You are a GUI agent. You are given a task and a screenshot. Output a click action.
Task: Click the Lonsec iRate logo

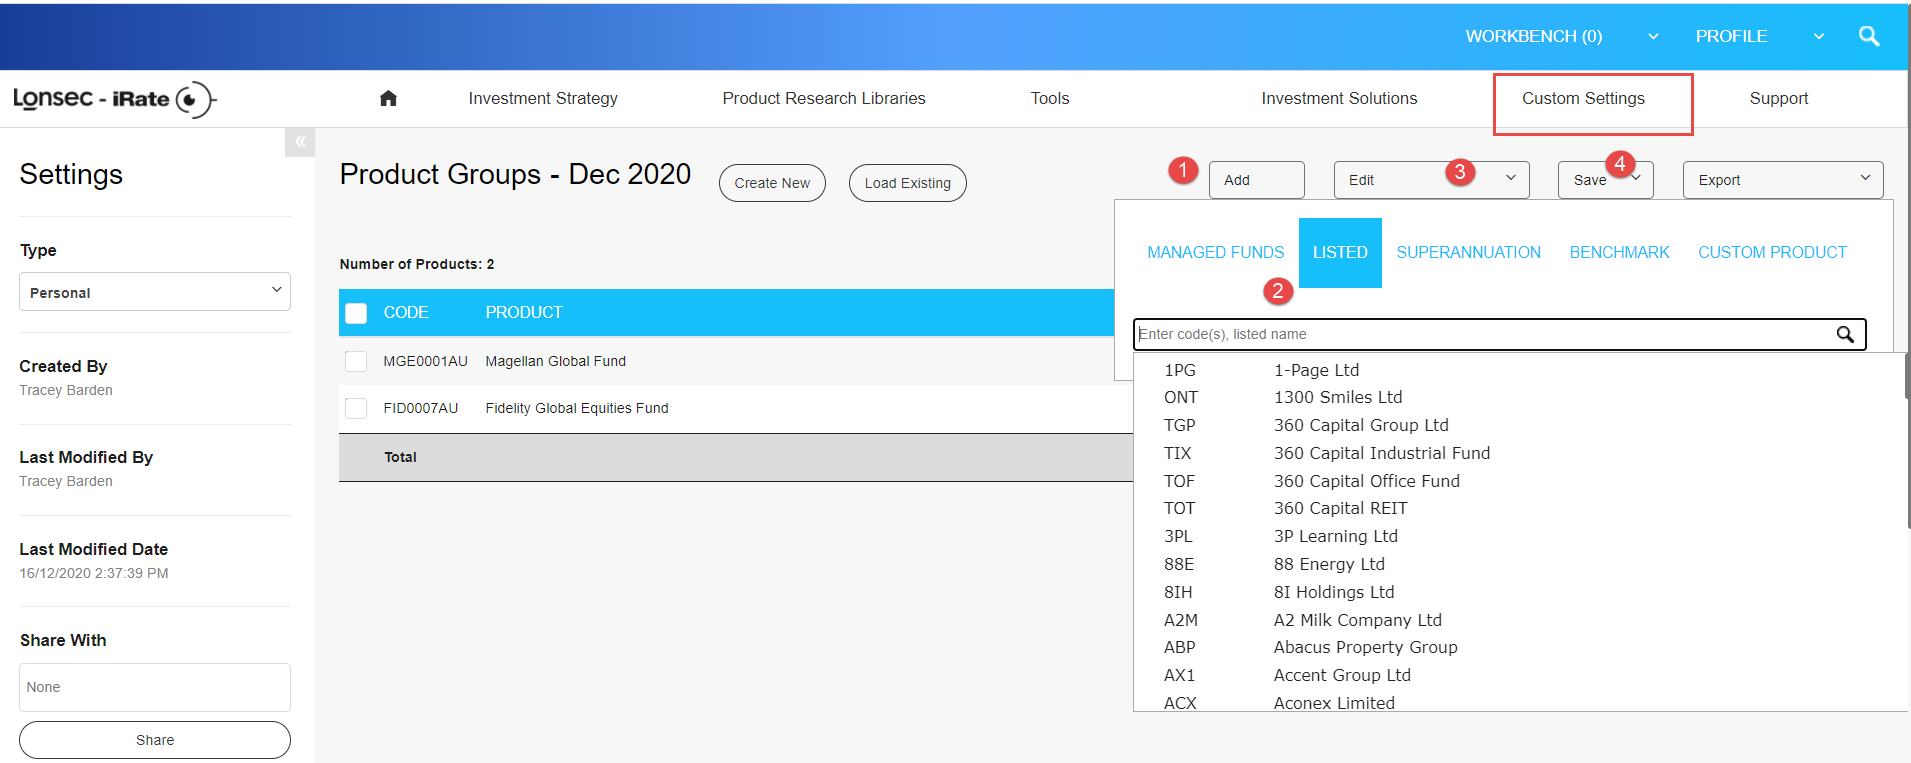pos(114,99)
